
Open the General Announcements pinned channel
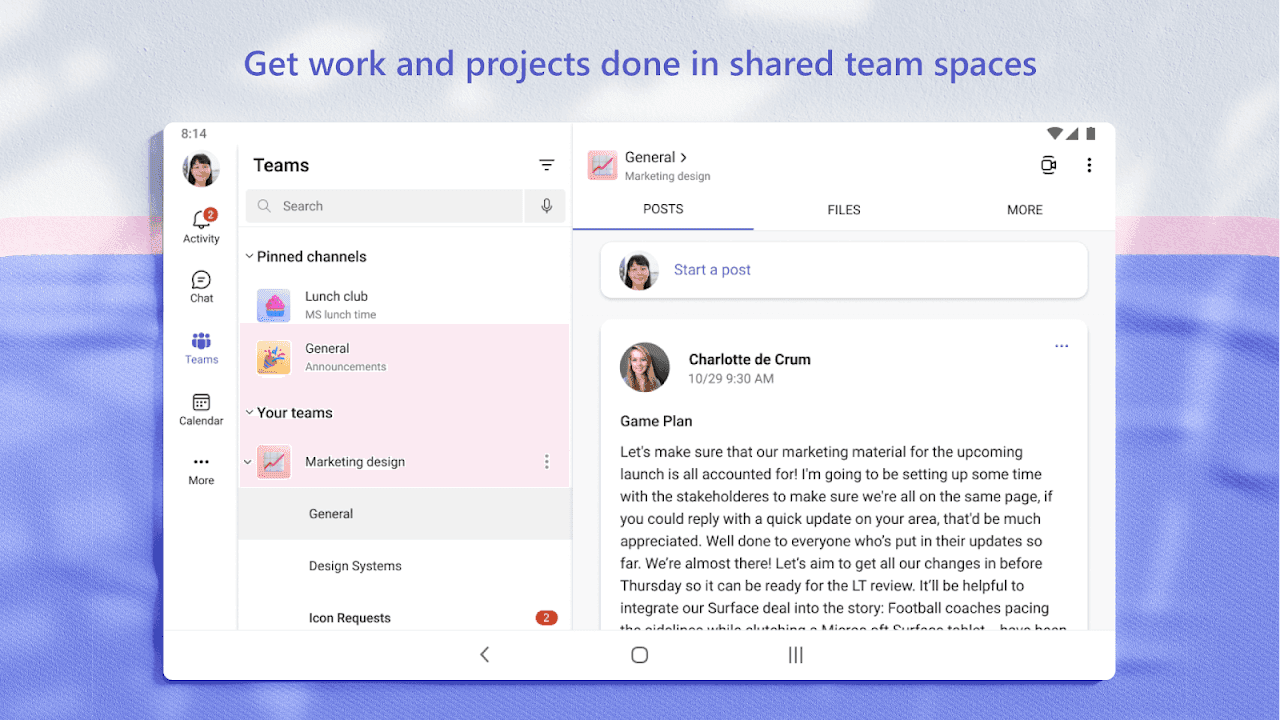coord(404,357)
